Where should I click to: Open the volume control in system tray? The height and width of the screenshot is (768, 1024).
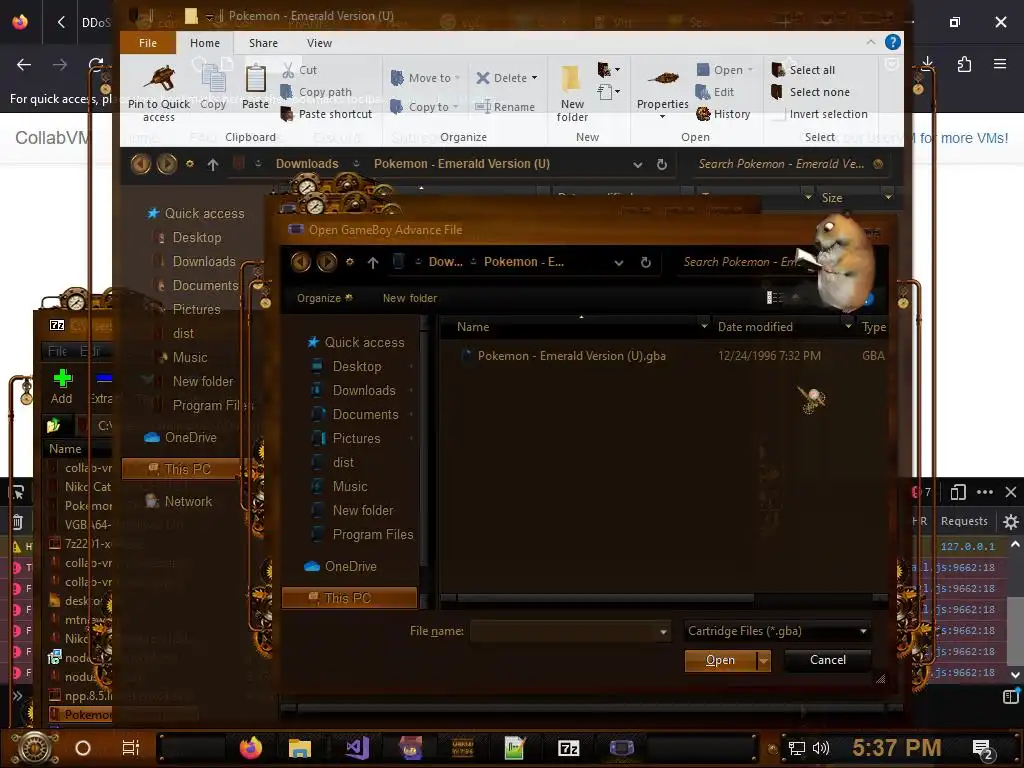[x=820, y=748]
